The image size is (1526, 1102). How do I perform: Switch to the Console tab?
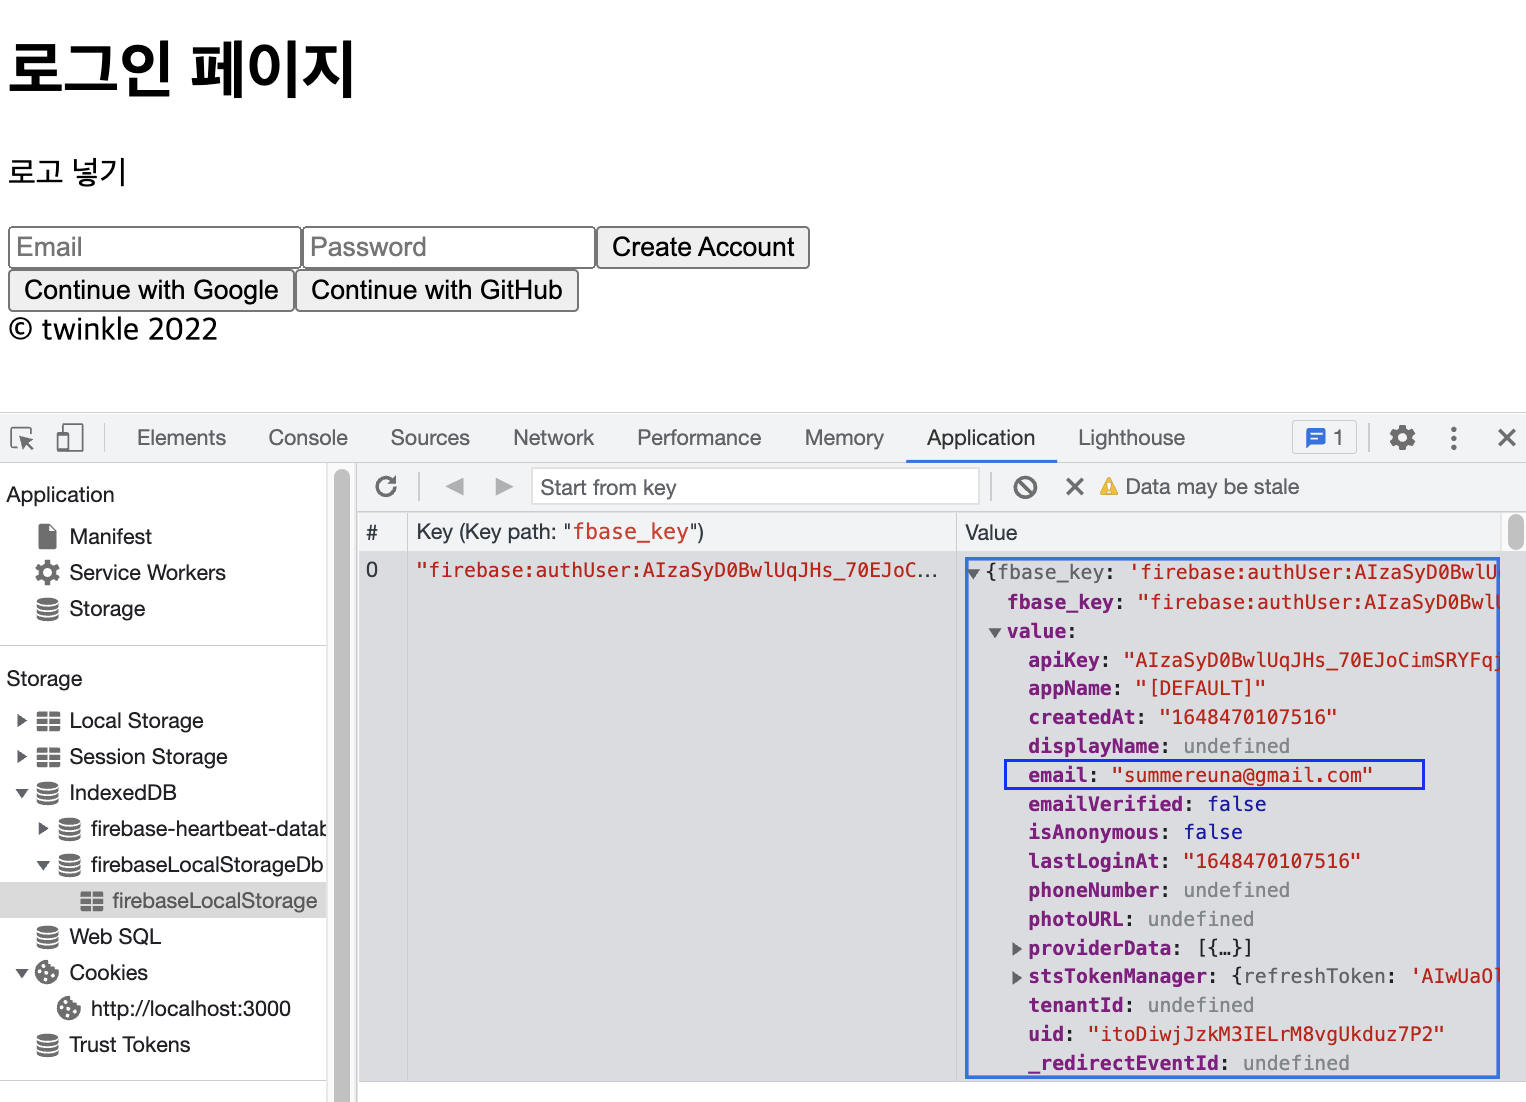click(308, 438)
